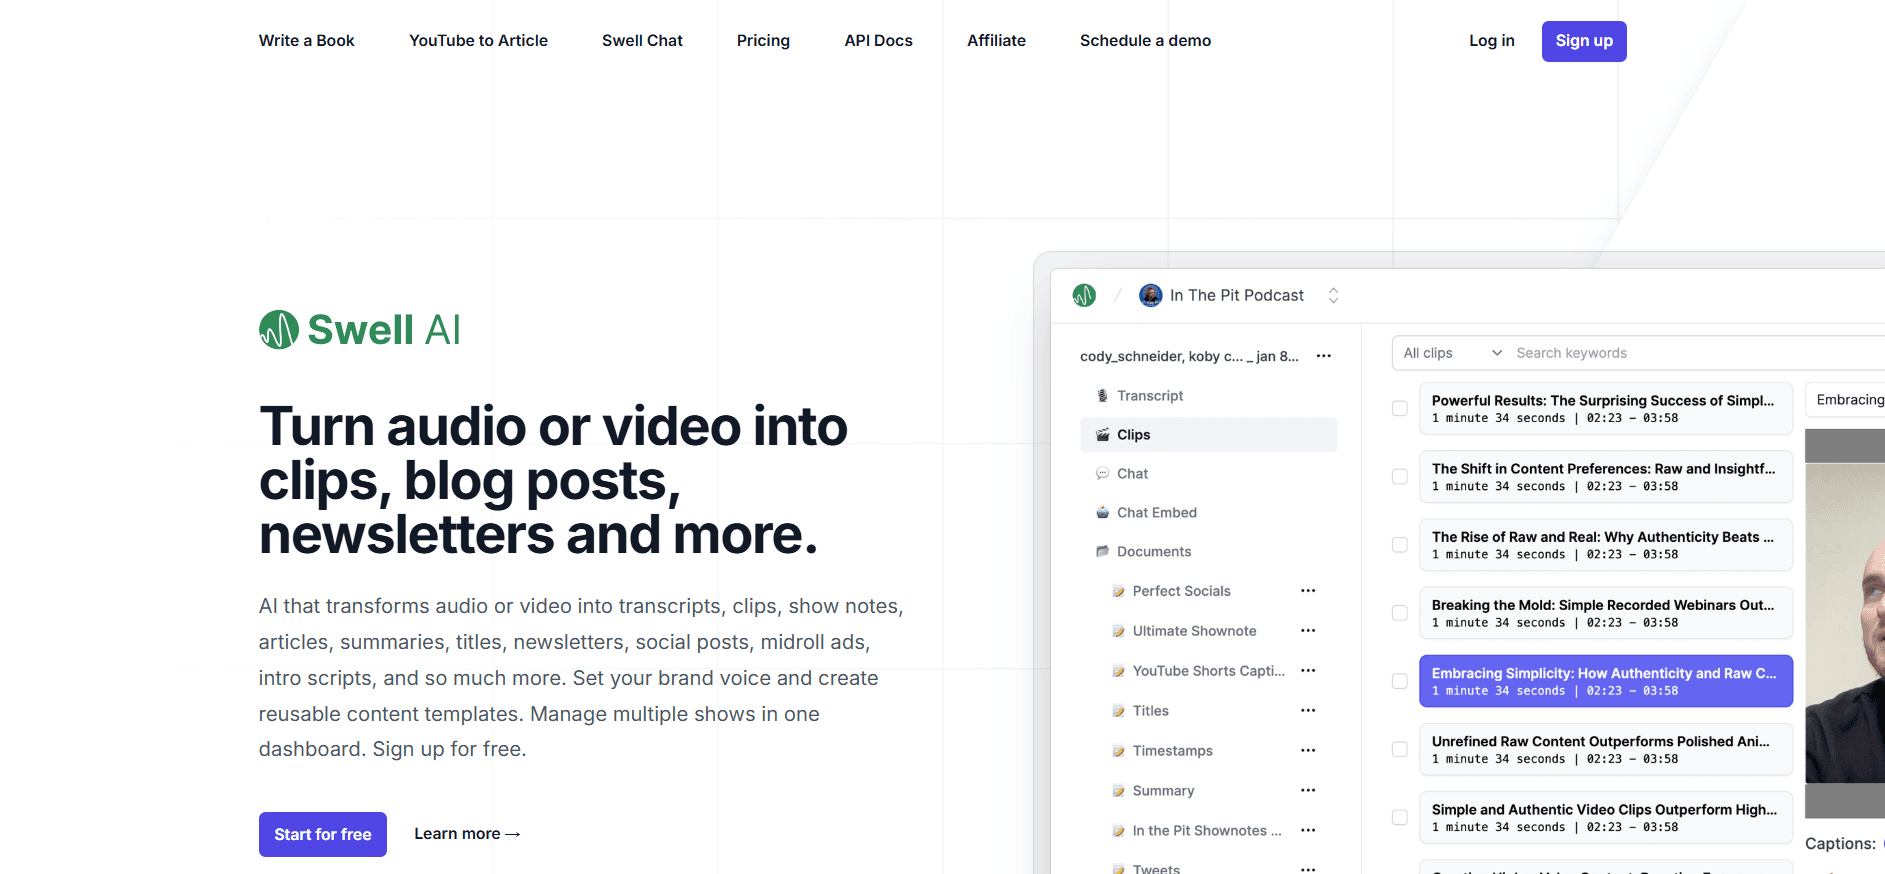Open more options for Timestamps document
Screen dimensions: 1885x874
pyautogui.click(x=1308, y=751)
